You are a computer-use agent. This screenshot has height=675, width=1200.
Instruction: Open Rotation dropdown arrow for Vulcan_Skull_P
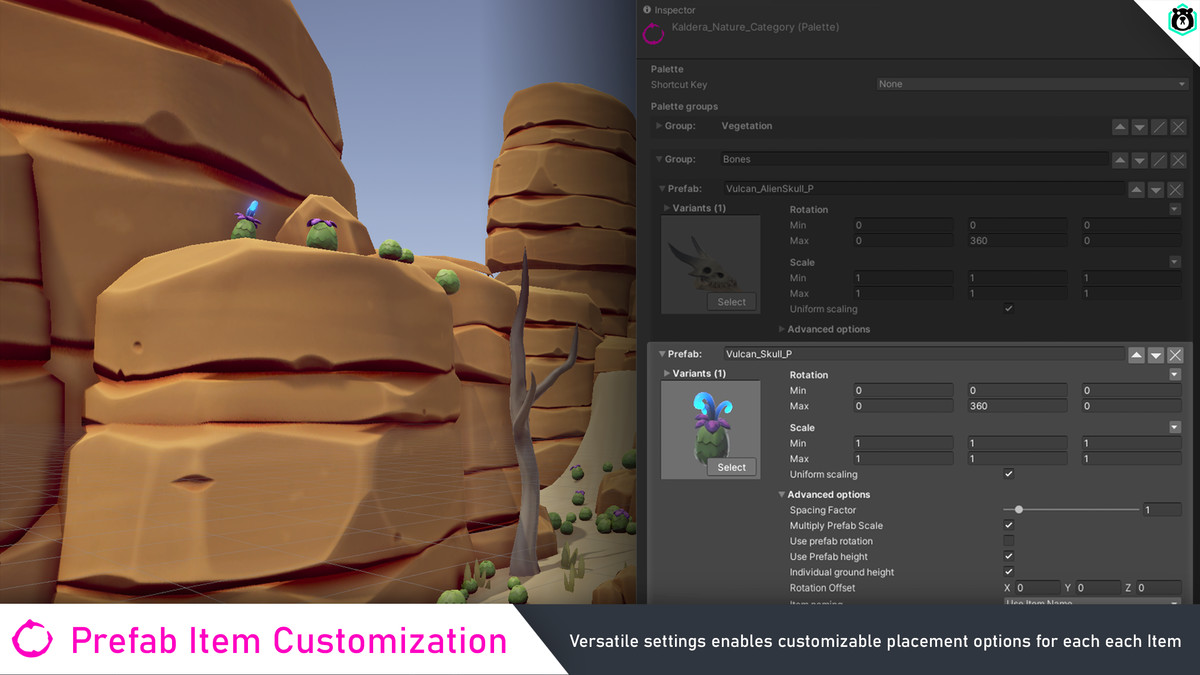pyautogui.click(x=1175, y=375)
